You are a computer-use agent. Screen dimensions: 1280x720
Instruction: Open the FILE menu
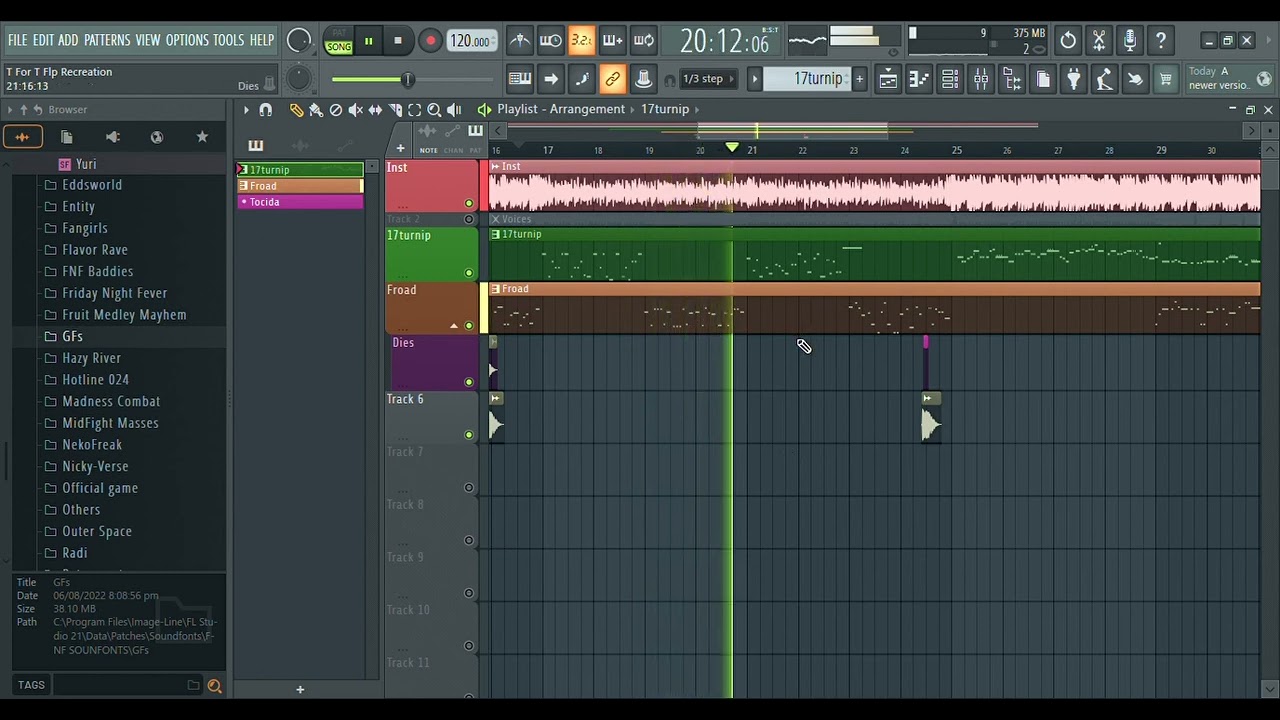(17, 40)
